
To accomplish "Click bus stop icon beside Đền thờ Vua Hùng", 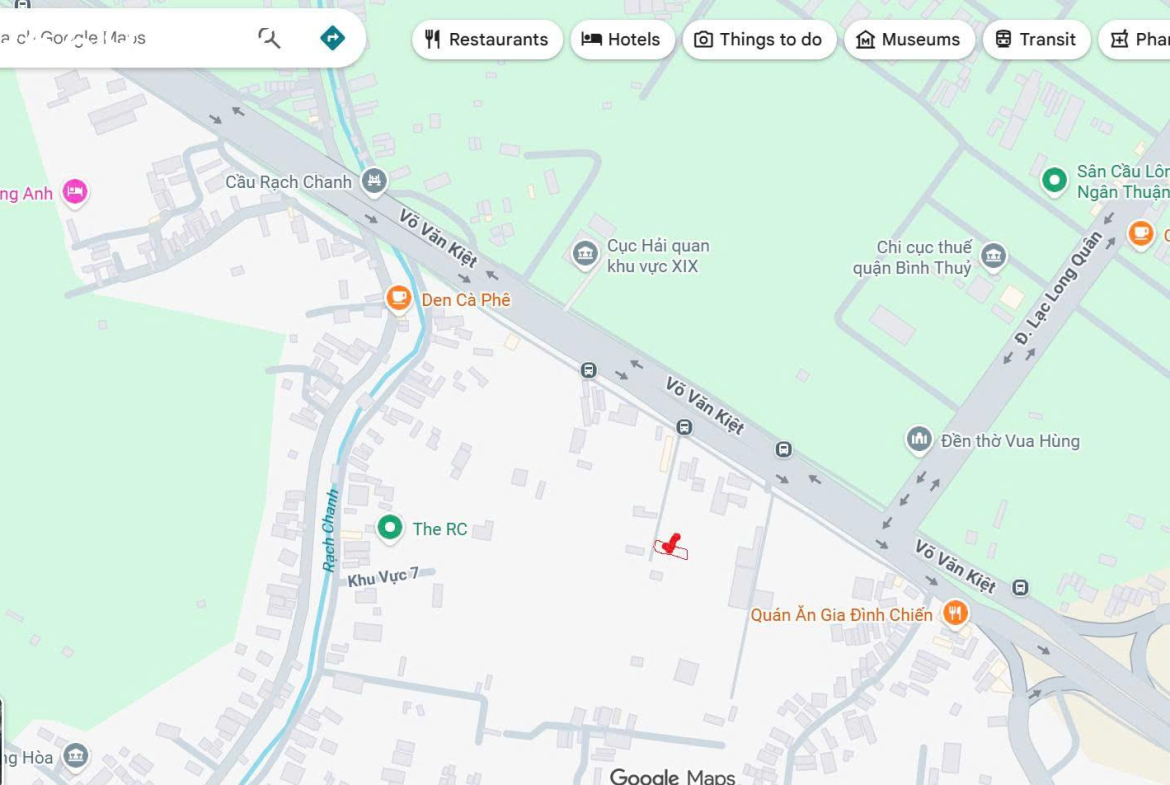I will click(x=783, y=449).
